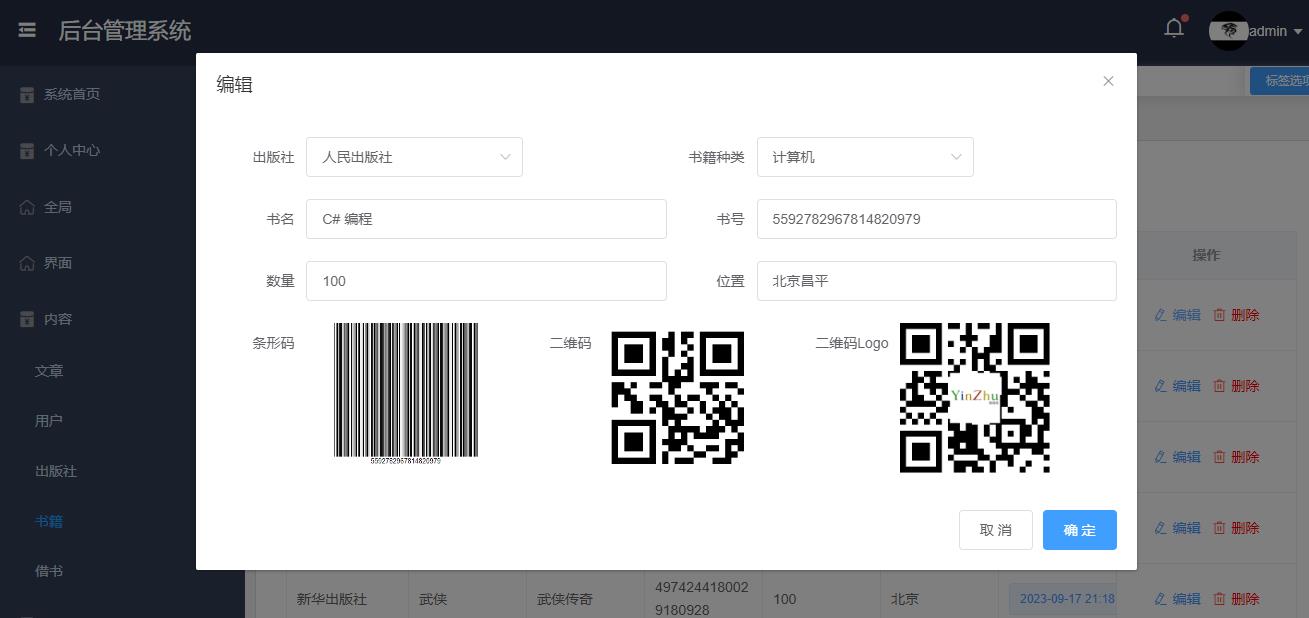
Task: Focus the 书号 book number field
Action: click(x=936, y=219)
